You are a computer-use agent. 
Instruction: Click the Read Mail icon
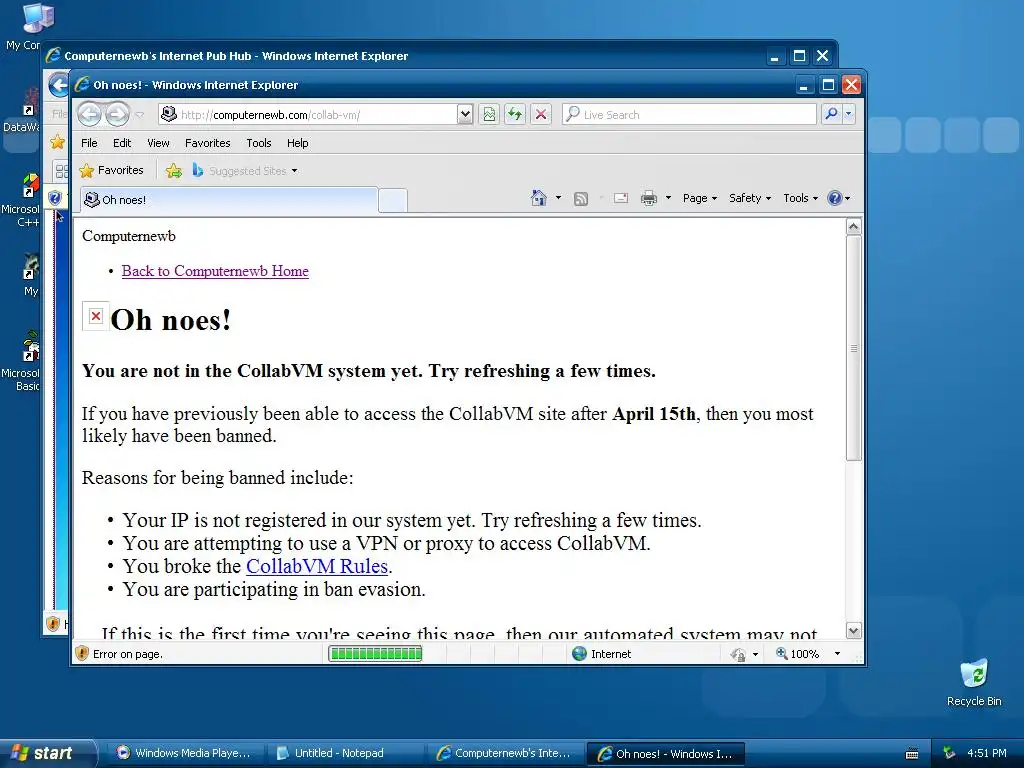tap(620, 198)
